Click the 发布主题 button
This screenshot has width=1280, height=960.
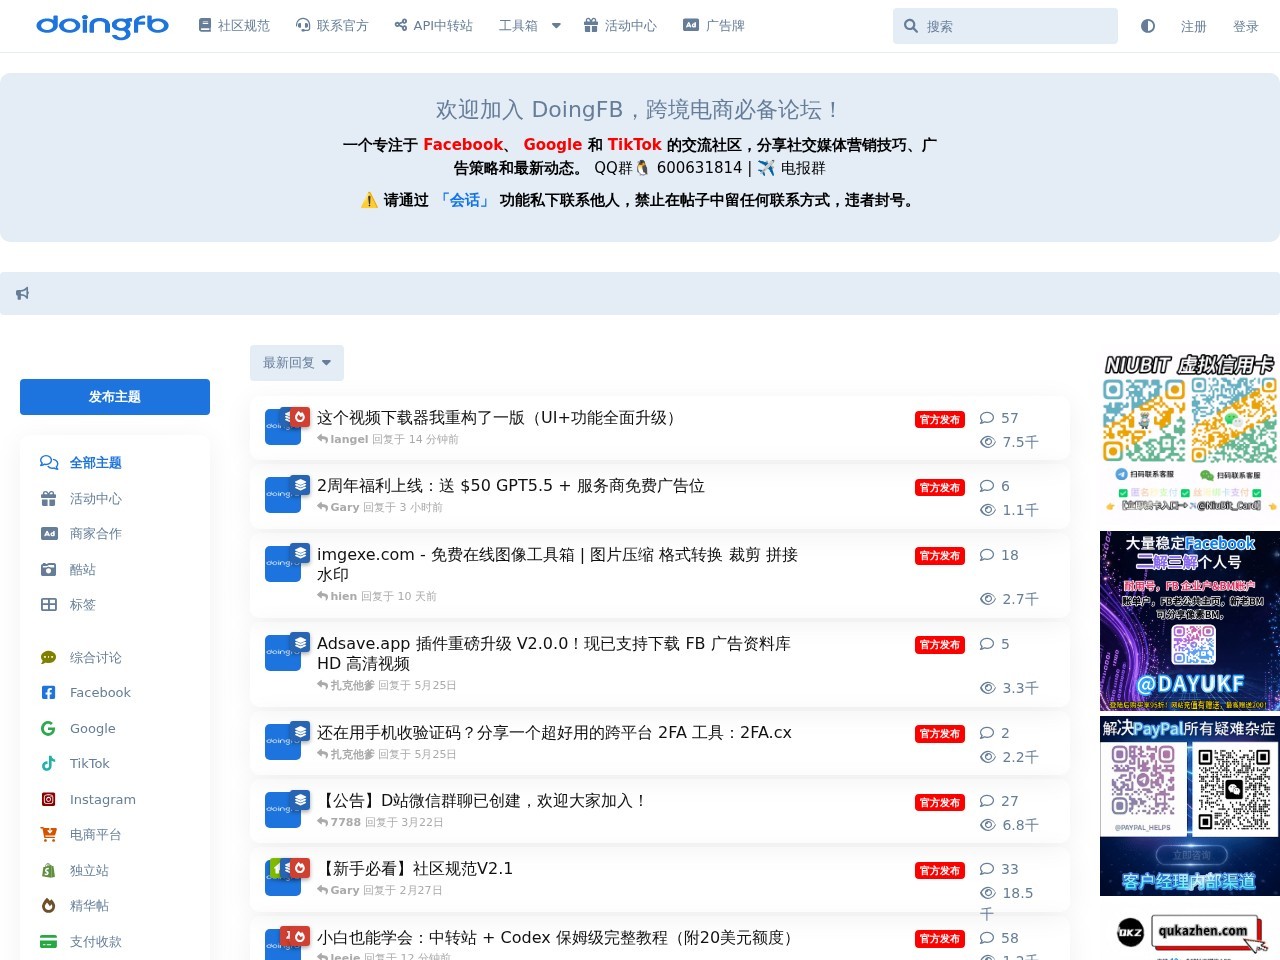coord(115,397)
